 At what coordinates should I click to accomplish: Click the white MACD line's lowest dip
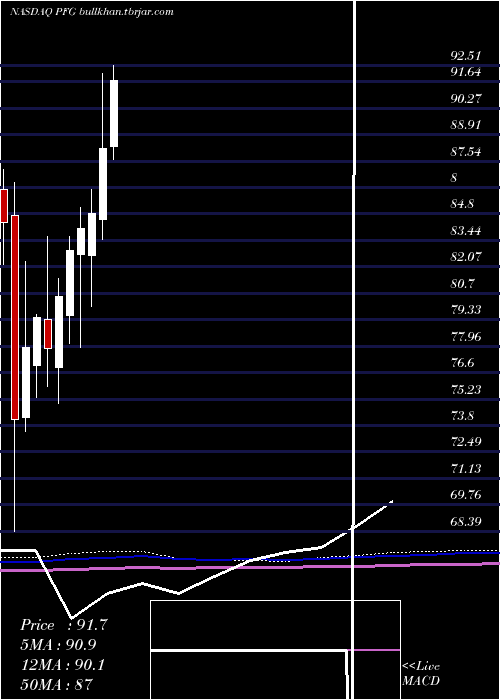coord(72,617)
